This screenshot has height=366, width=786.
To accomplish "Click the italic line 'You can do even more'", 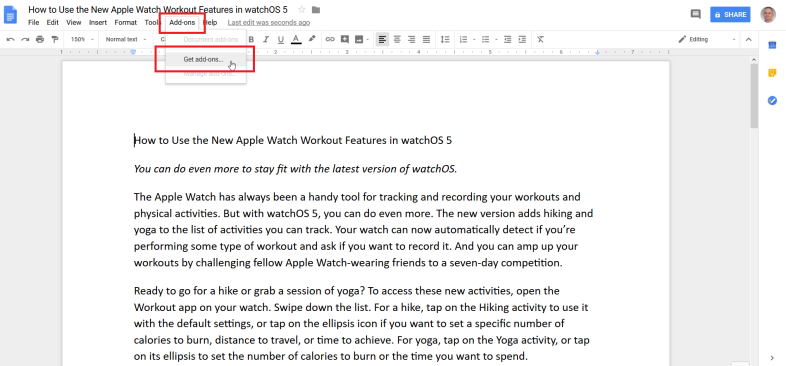I will pyautogui.click(x=295, y=169).
